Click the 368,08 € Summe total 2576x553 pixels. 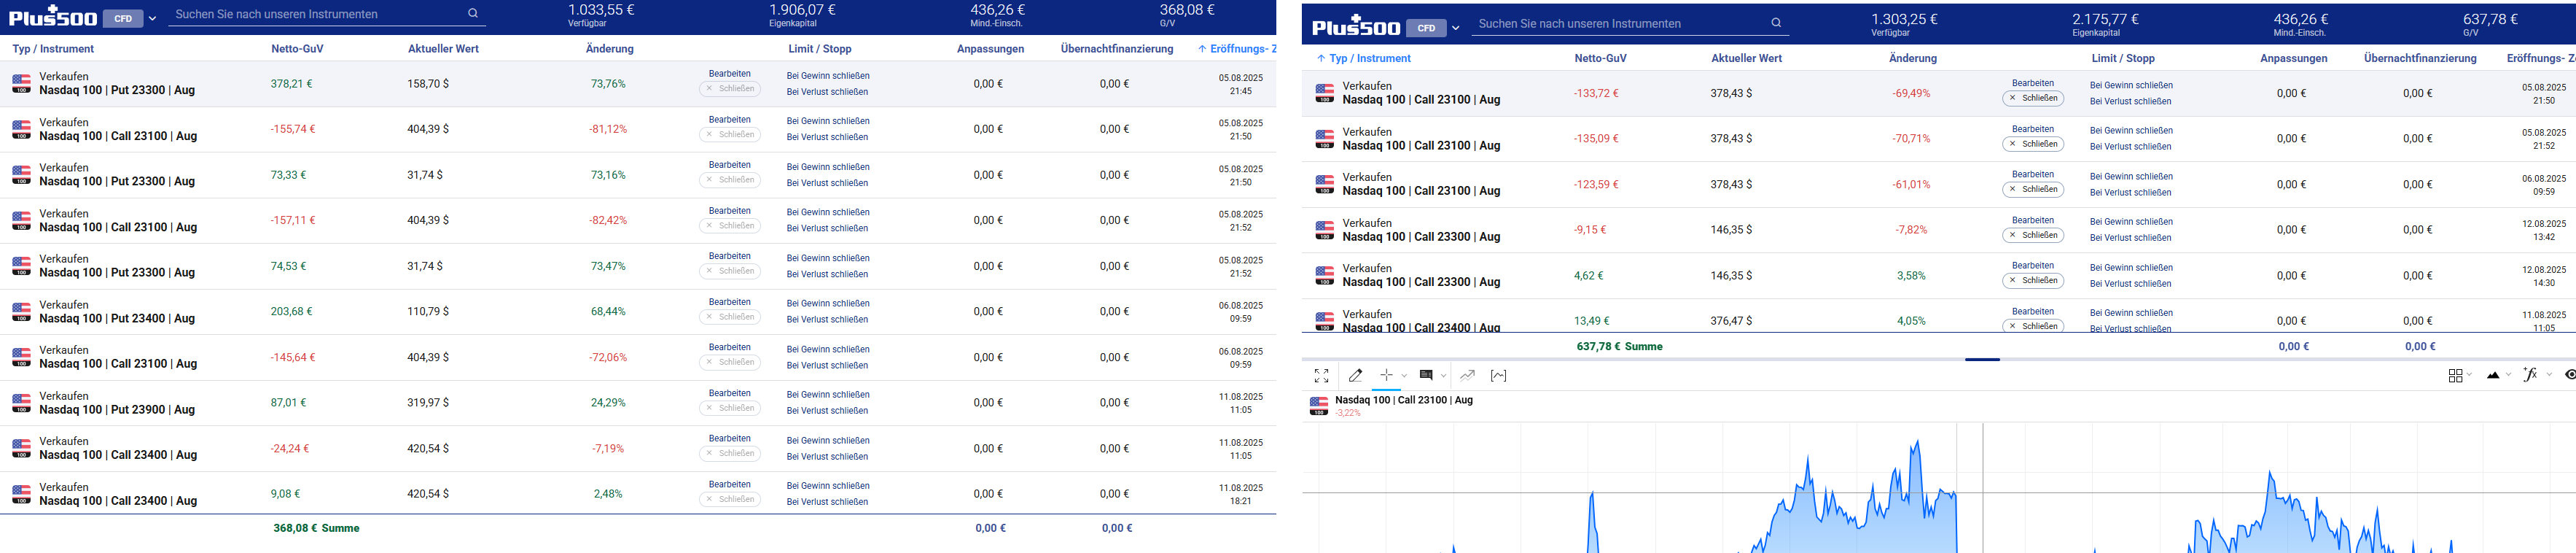tap(316, 528)
